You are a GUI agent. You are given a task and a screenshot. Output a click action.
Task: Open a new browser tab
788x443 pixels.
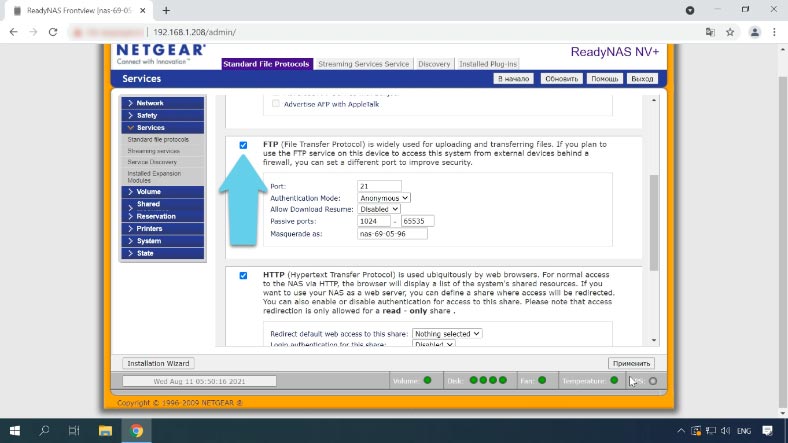point(166,10)
